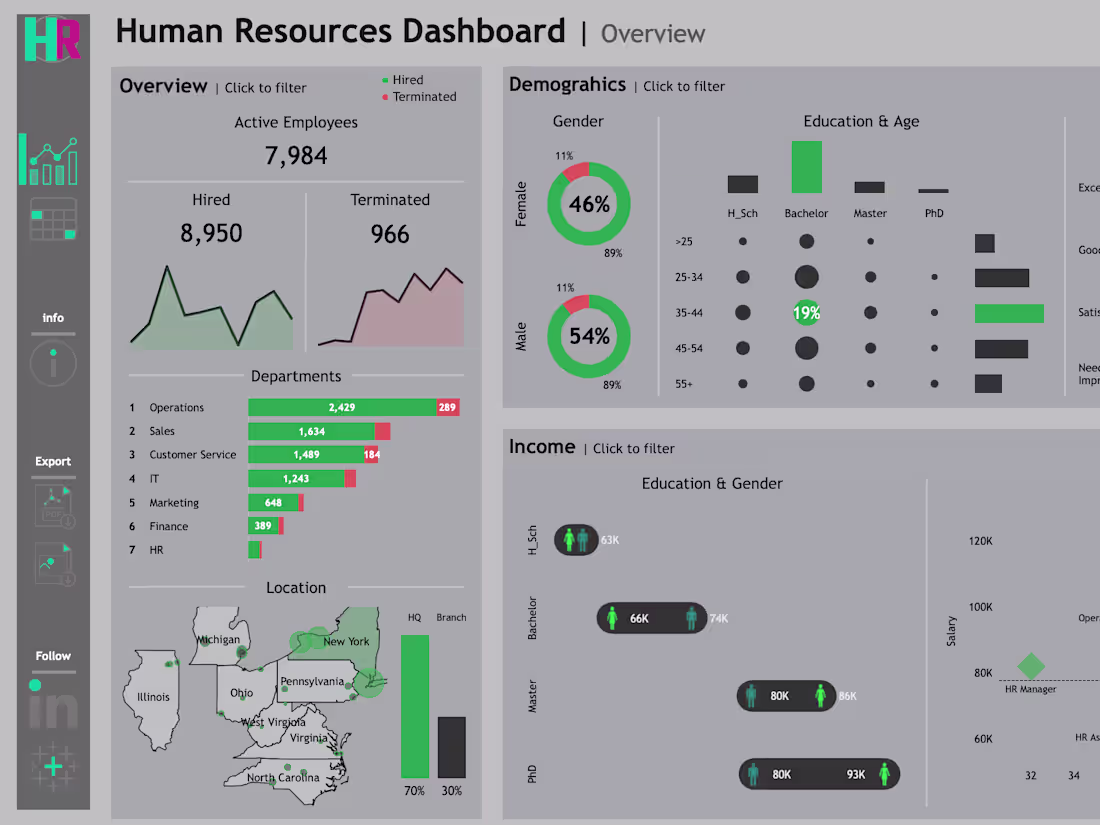
Task: Select the HR Manager diamond in Salary scatter
Action: pos(1031,664)
